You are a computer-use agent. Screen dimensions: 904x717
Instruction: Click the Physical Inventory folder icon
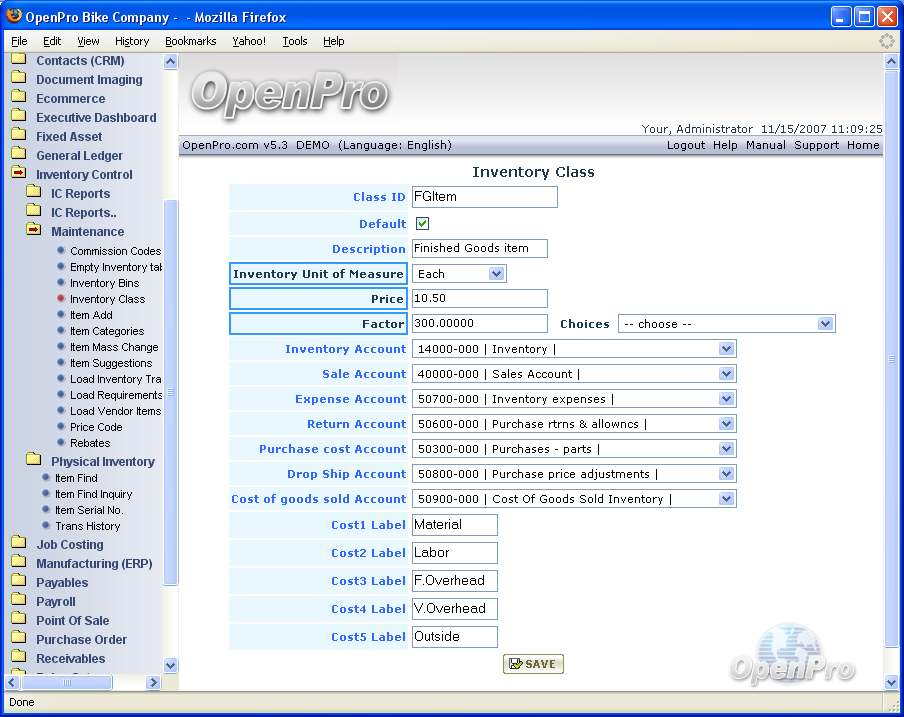pyautogui.click(x=33, y=461)
